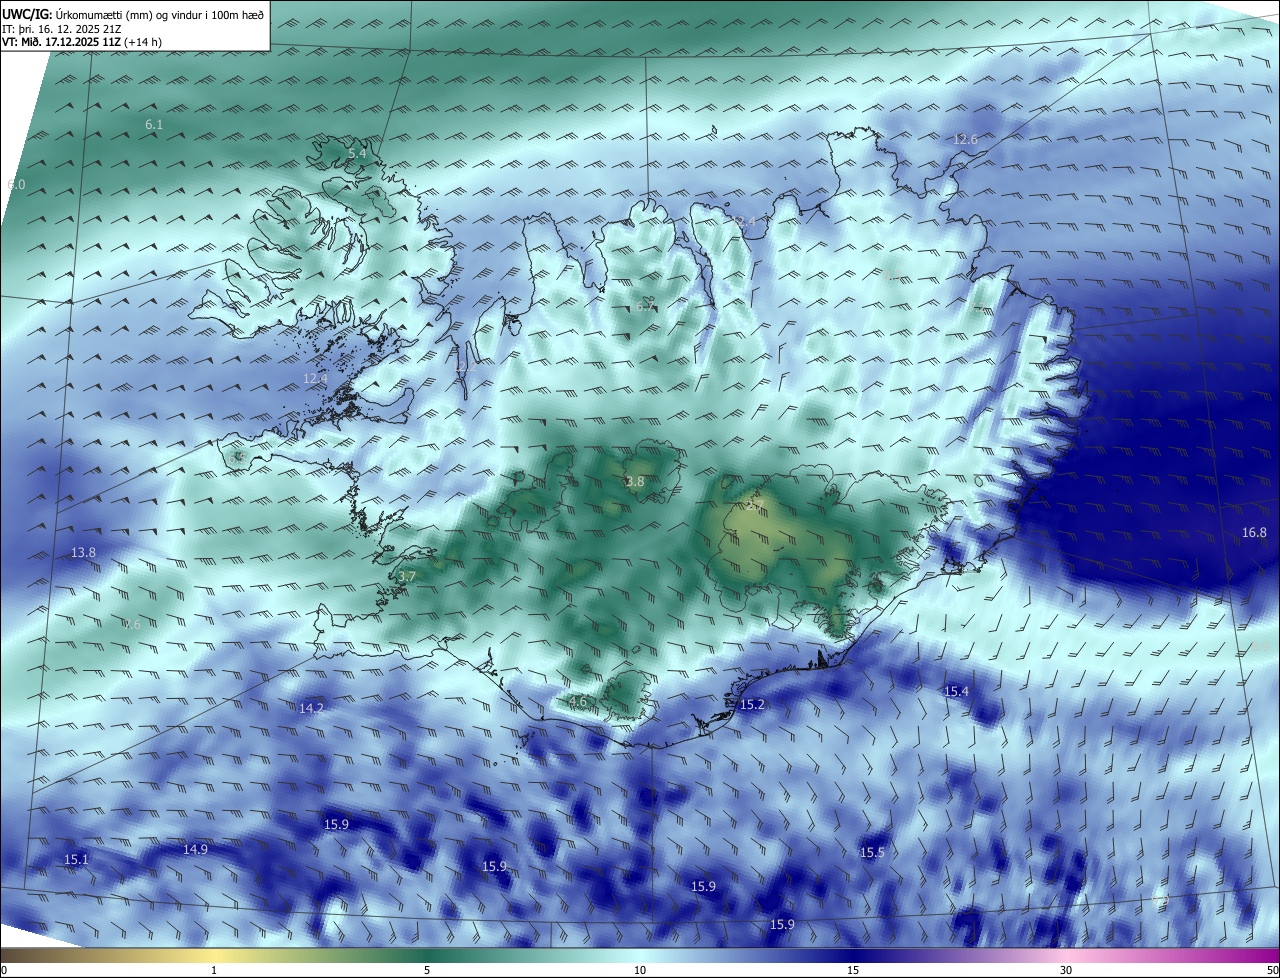
Task: Click the colorbar tick label '30'
Action: (x=1066, y=970)
